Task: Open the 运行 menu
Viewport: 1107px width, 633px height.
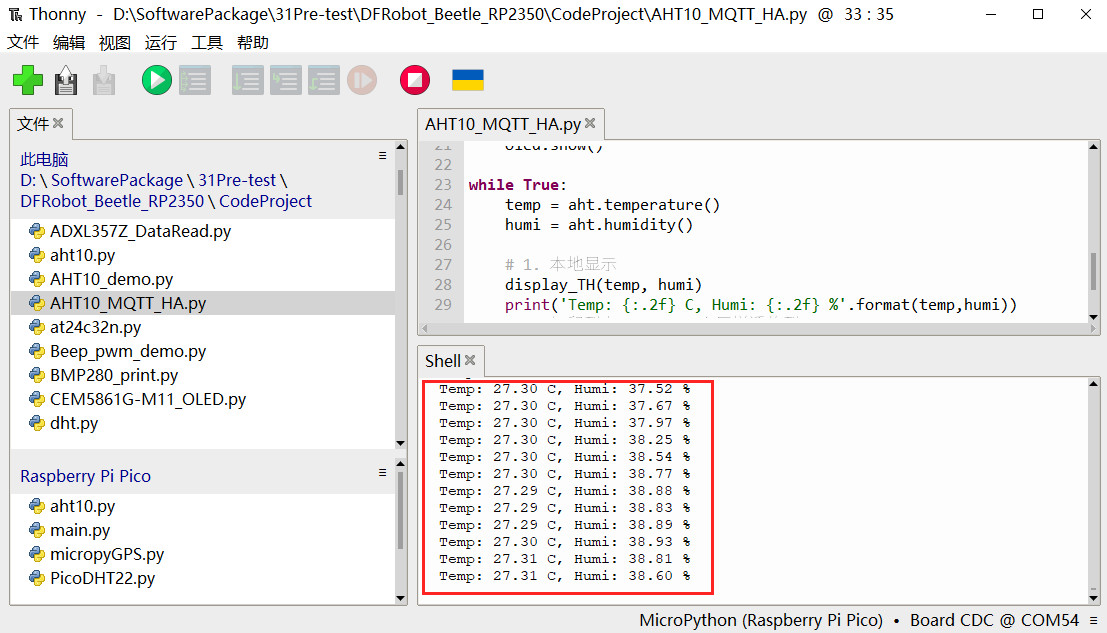Action: coord(160,42)
